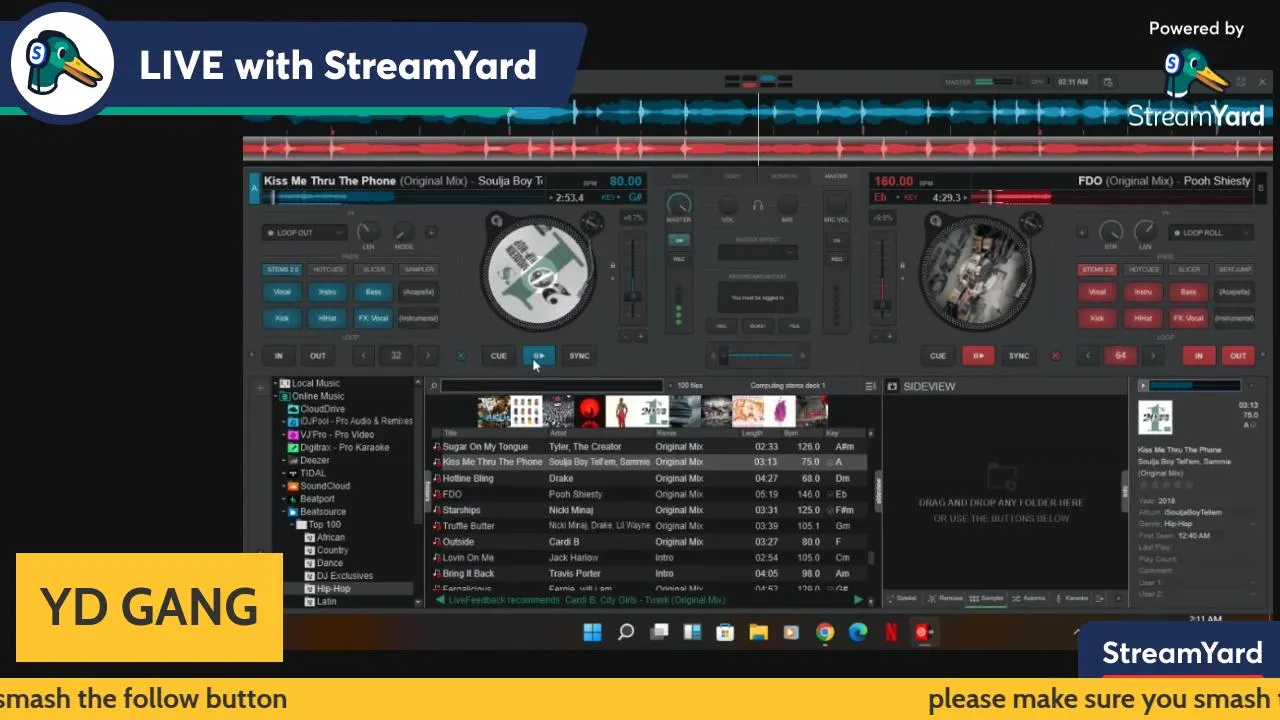Image resolution: width=1280 pixels, height=720 pixels.
Task: Expand the Local Music tree node
Action: (275, 384)
